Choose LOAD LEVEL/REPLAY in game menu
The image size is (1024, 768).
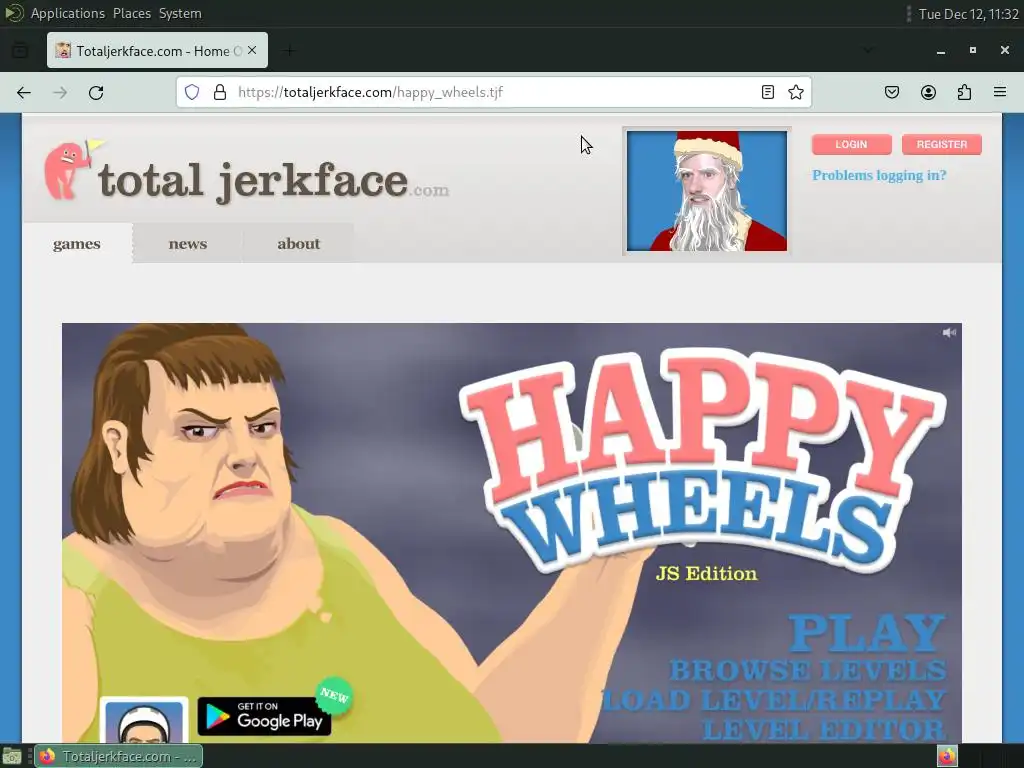[774, 700]
